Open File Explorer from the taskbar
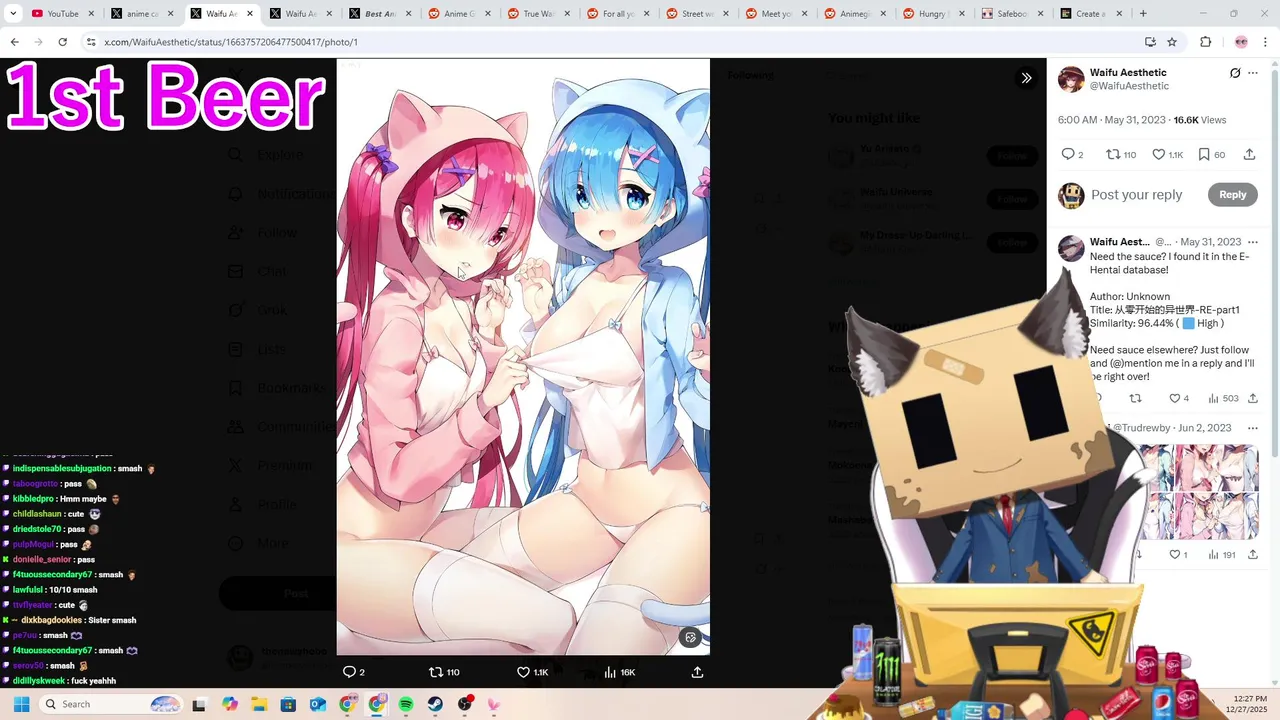1280x720 pixels. click(x=259, y=704)
